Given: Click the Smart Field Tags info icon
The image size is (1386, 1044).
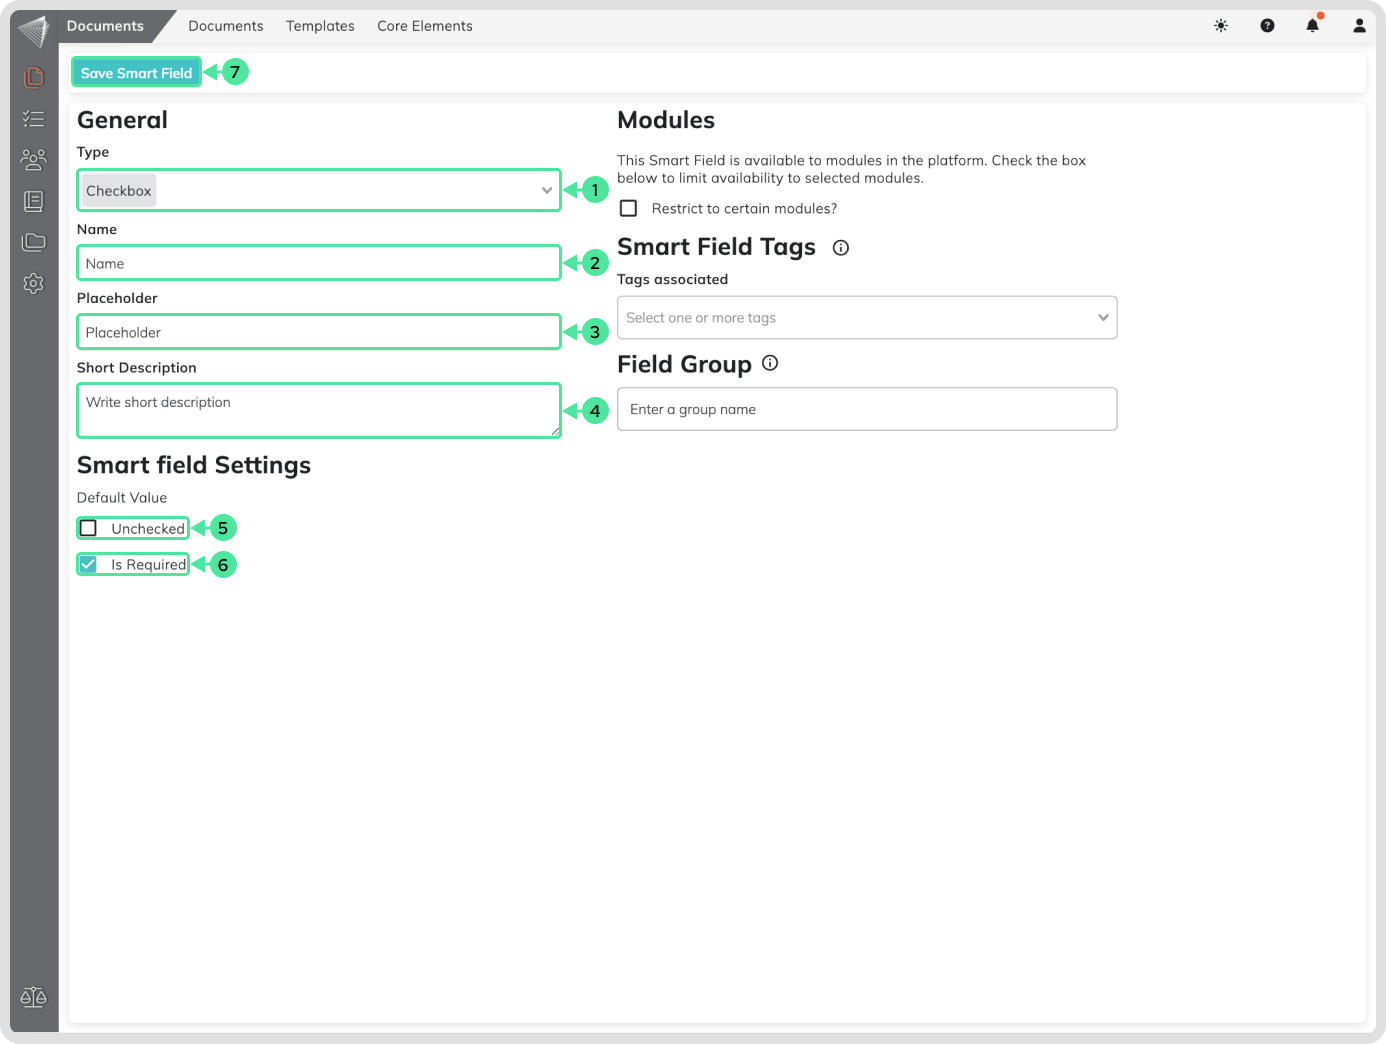Looking at the screenshot, I should [841, 248].
